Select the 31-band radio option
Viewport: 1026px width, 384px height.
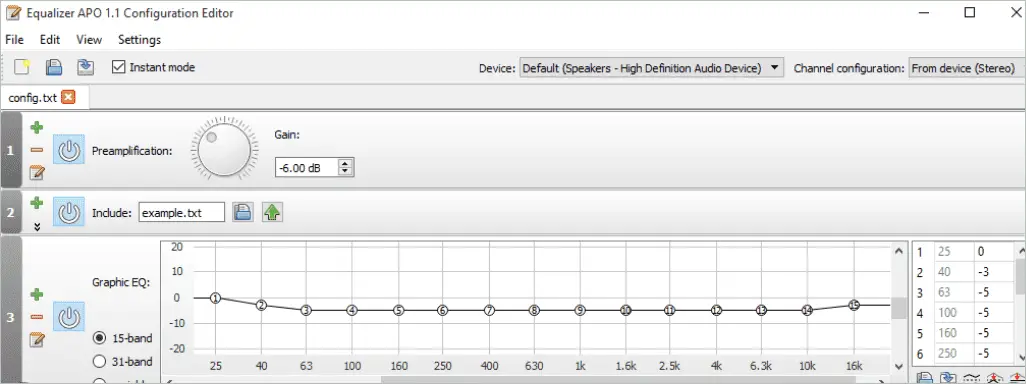[x=99, y=361]
